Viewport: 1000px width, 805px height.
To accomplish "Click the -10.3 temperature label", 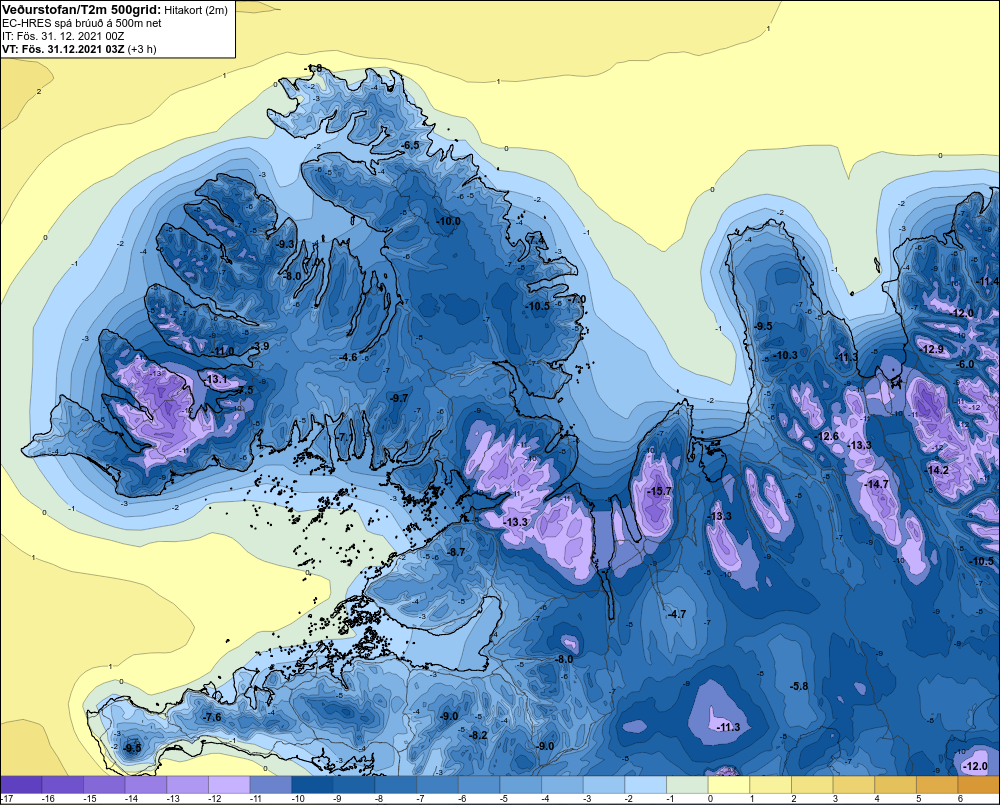I will (x=785, y=355).
